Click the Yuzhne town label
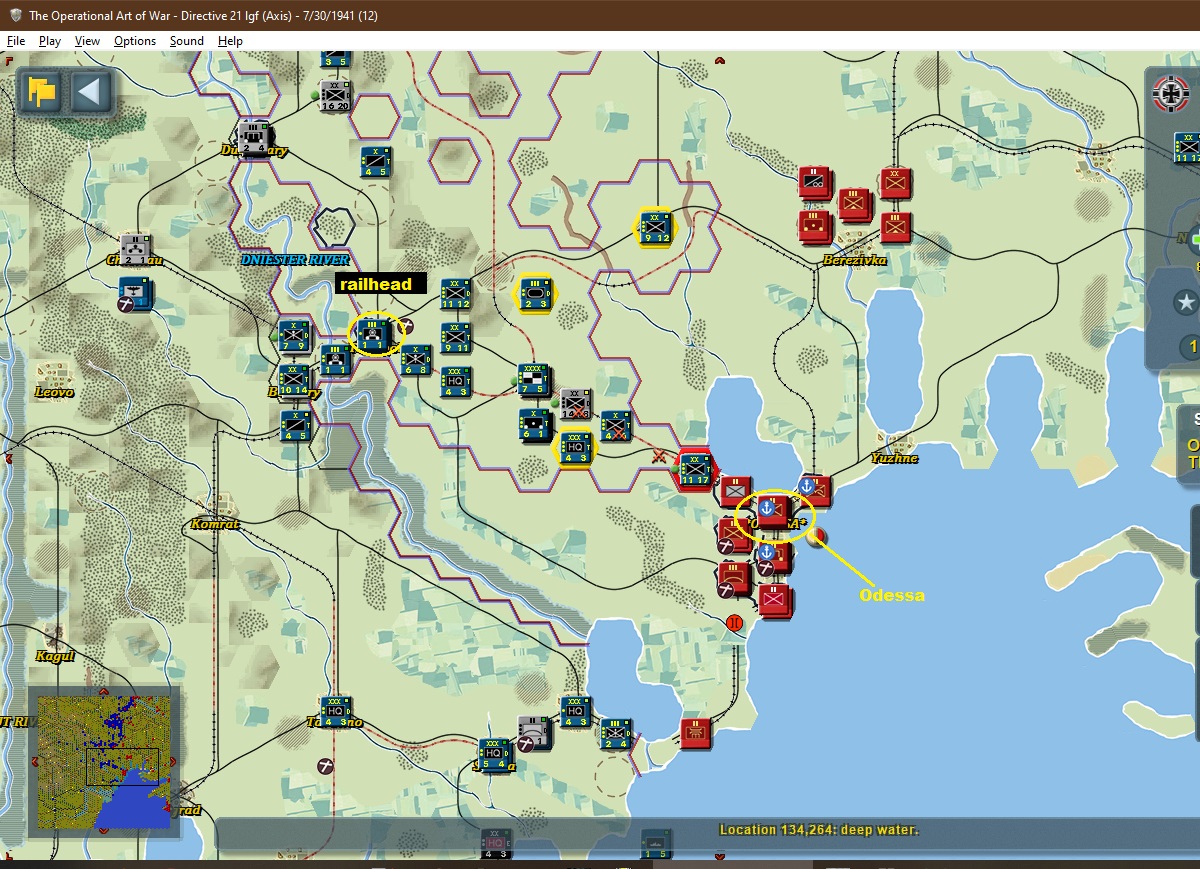 pyautogui.click(x=894, y=458)
